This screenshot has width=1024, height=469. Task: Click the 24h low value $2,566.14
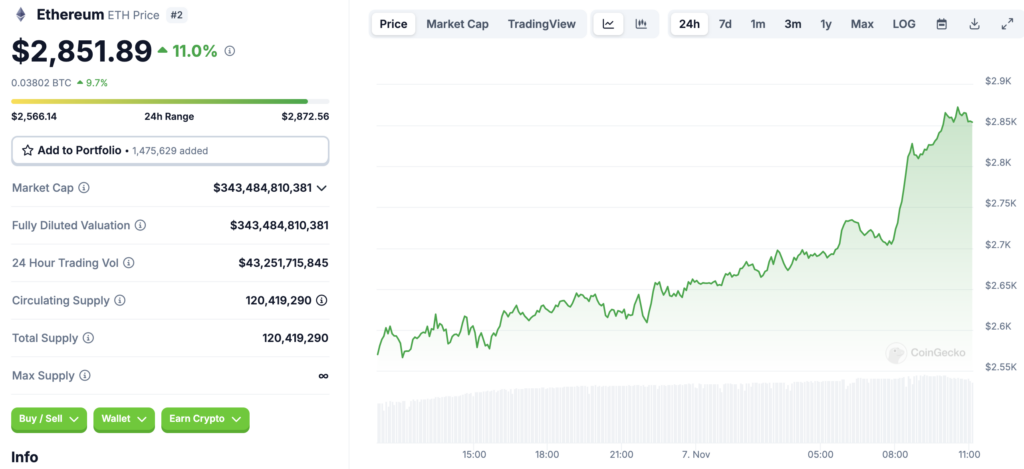(34, 117)
